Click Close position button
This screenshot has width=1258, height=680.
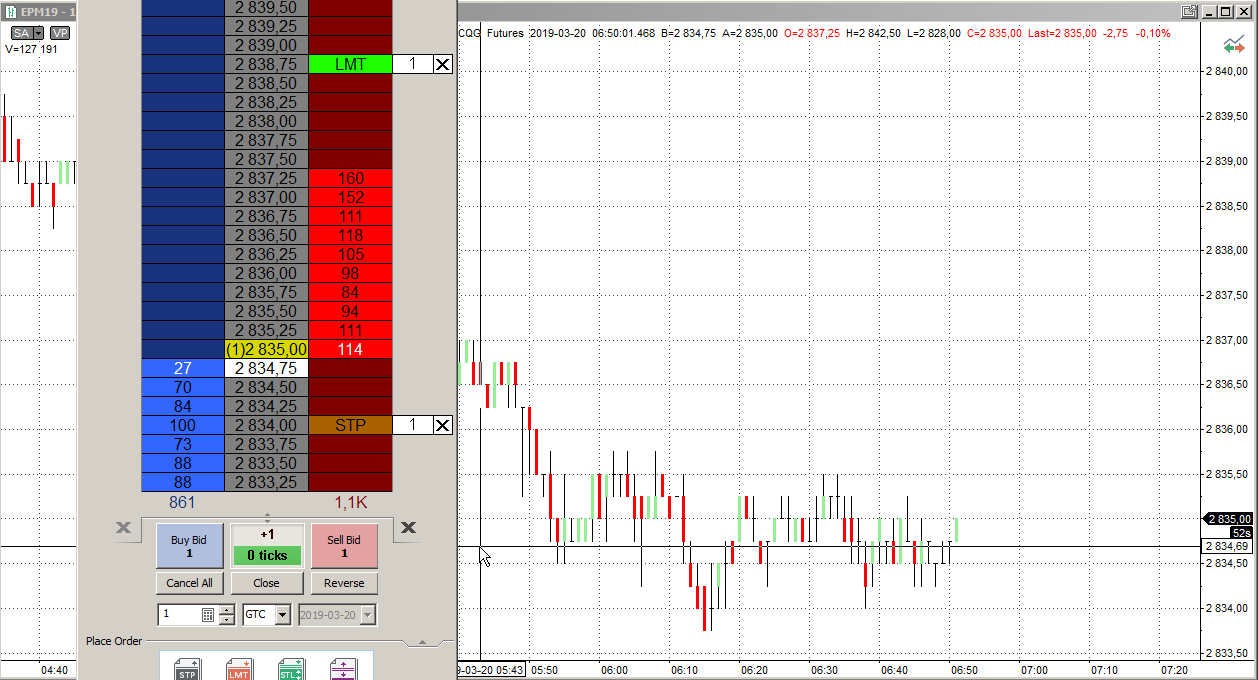[266, 583]
